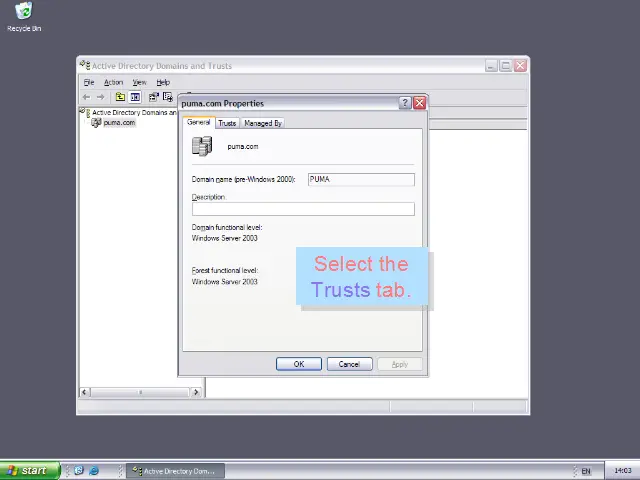Viewport: 640px width, 480px height.
Task: Open the File menu
Action: pyautogui.click(x=89, y=82)
